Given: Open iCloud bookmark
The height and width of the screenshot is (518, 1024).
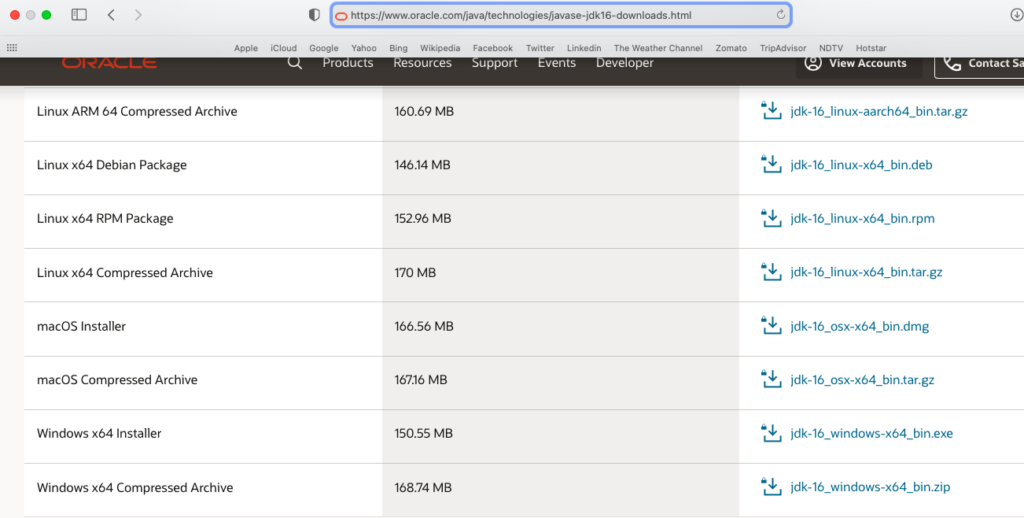Looking at the screenshot, I should pyautogui.click(x=283, y=48).
